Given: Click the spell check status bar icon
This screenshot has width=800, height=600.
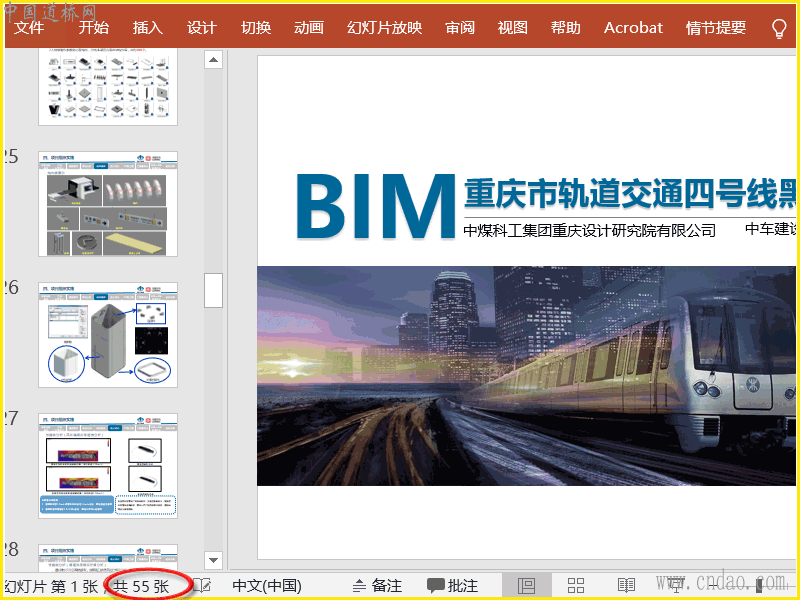Looking at the screenshot, I should 203,585.
